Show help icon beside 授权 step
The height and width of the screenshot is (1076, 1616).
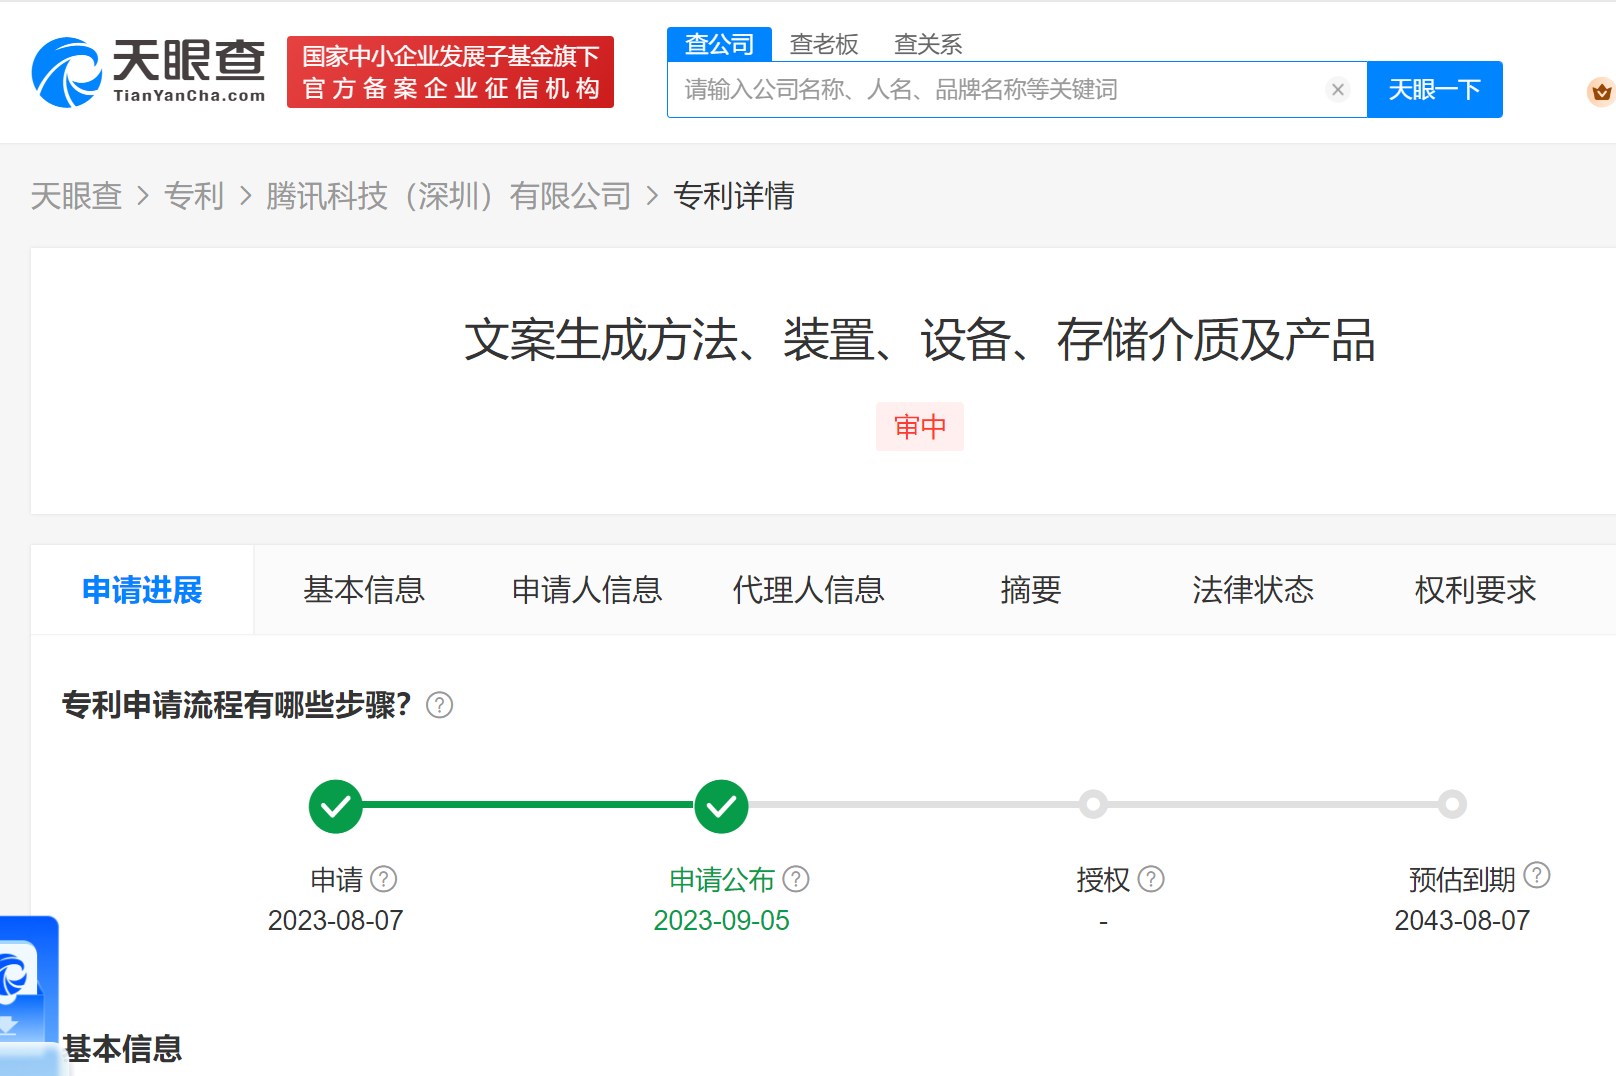click(1151, 879)
